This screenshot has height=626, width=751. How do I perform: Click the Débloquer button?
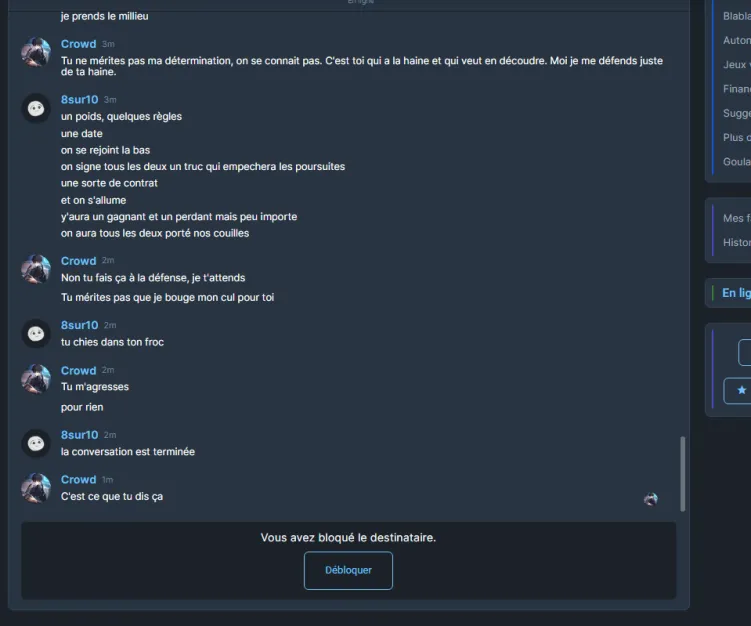(x=348, y=570)
